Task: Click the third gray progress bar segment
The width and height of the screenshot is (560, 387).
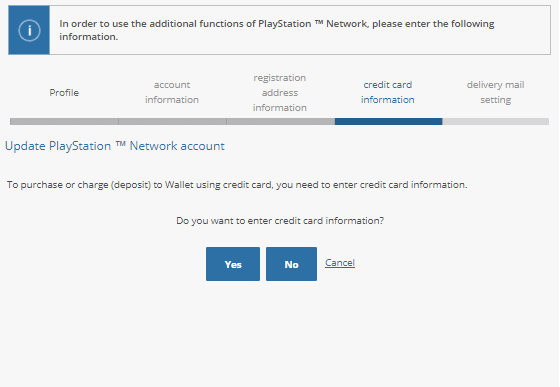Action: pos(281,121)
